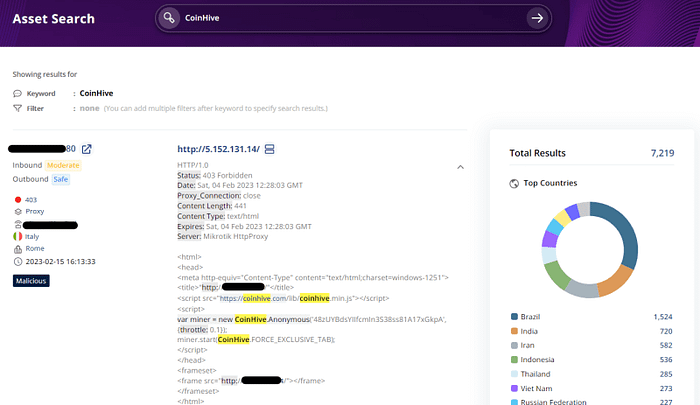
Task: Click the Filter funnel icon
Action: pos(17,108)
